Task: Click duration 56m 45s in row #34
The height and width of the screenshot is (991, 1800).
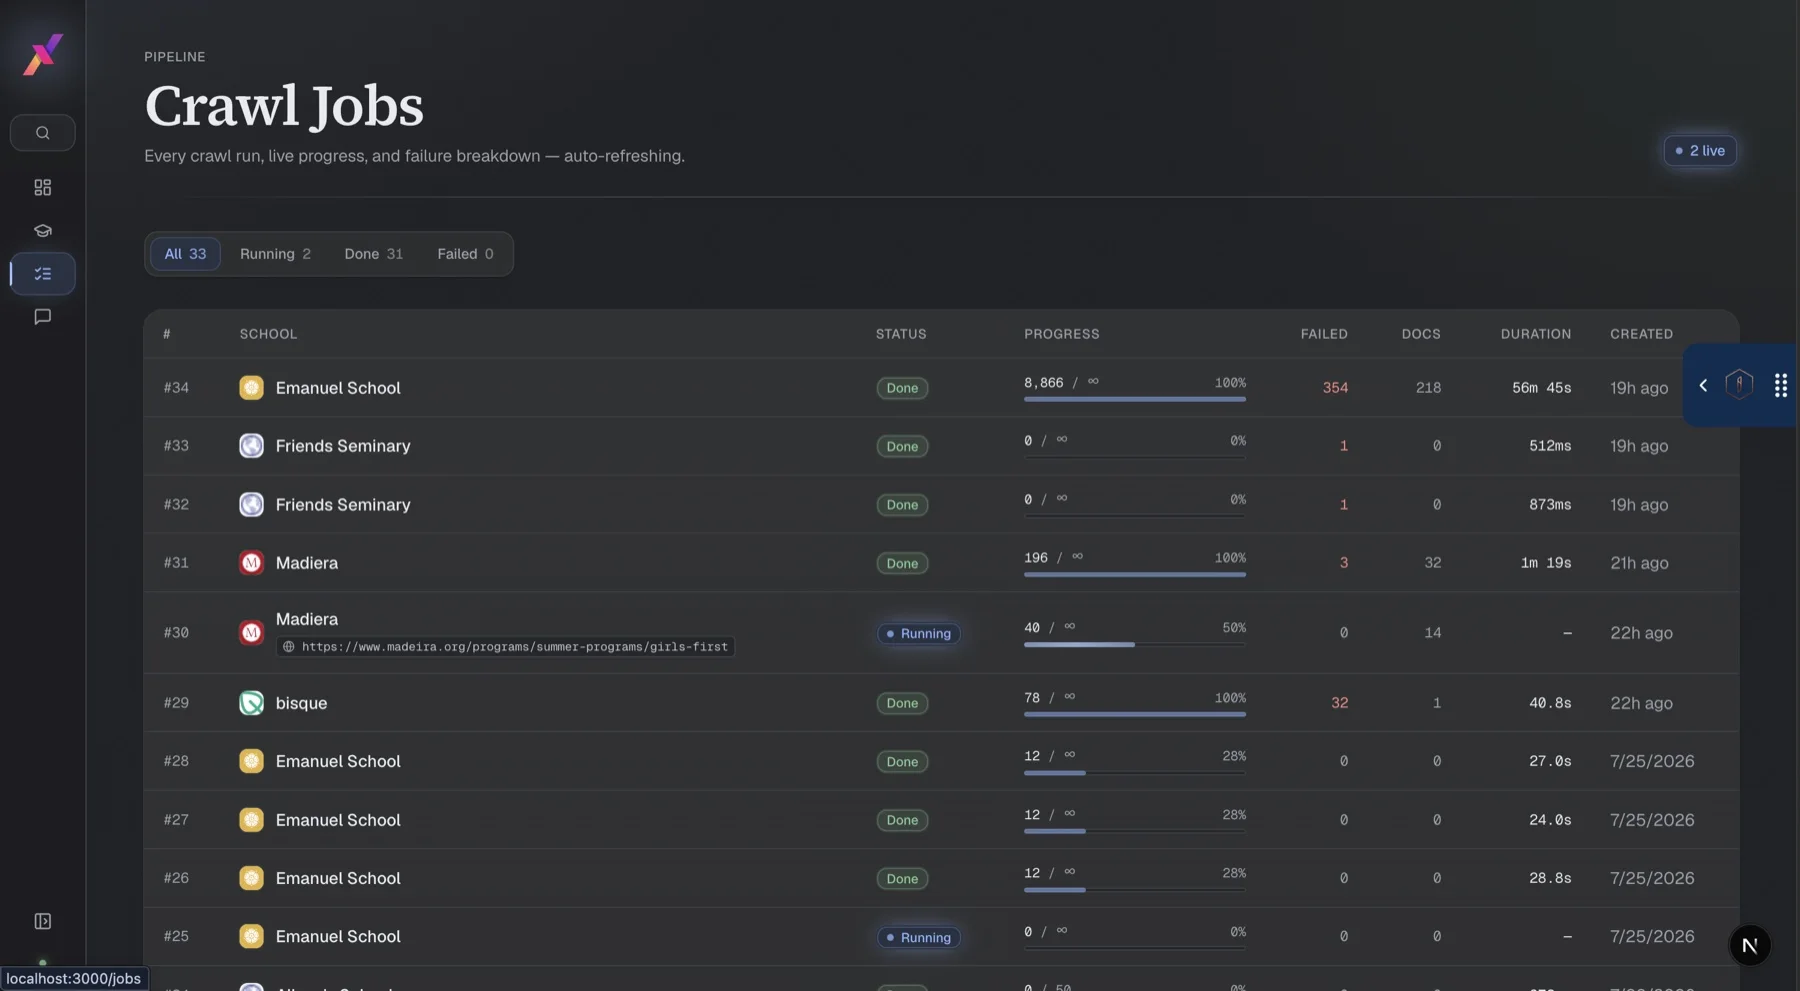Action: pos(1541,388)
